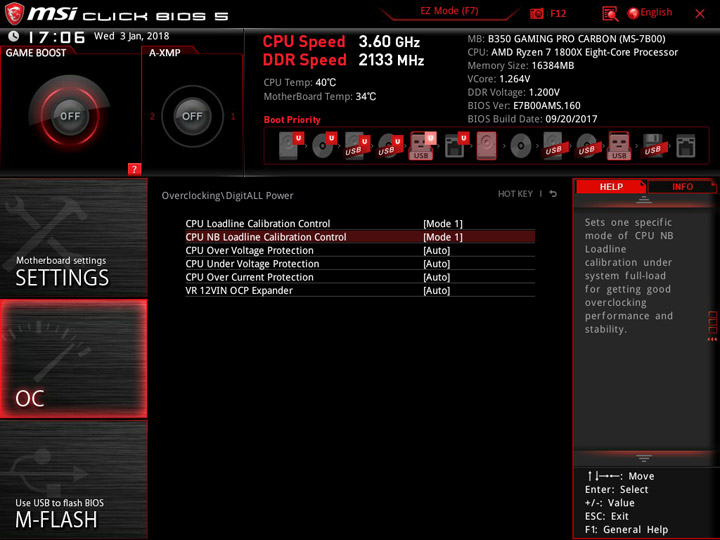Open the CPU Under Voltage Protection [Auto] value
This screenshot has width=720, height=540.
point(437,264)
